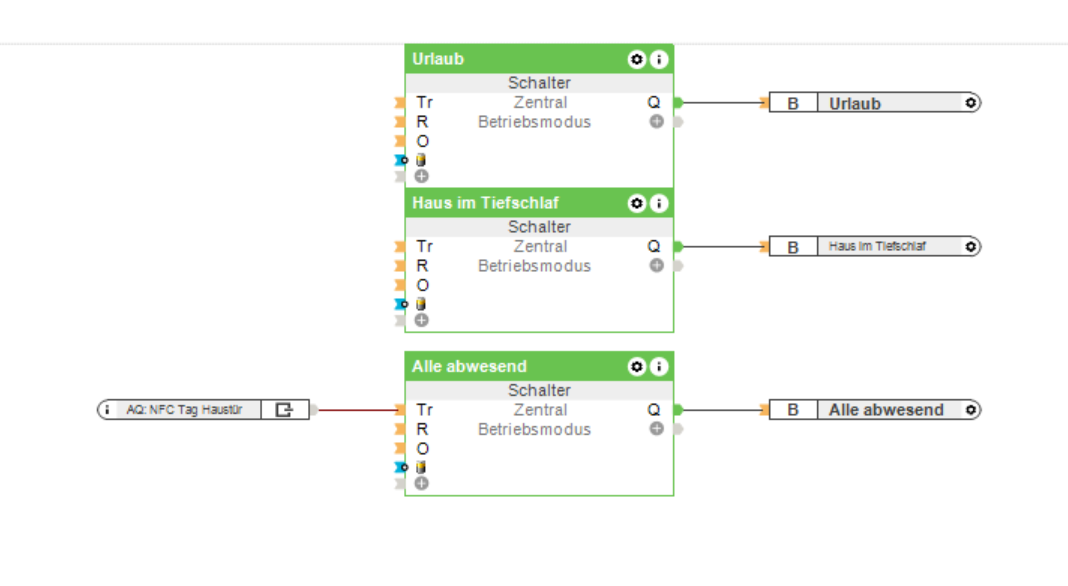Show info for Haus im Tiefschlaf block
Viewport: 1068px width, 586px height.
(x=658, y=204)
